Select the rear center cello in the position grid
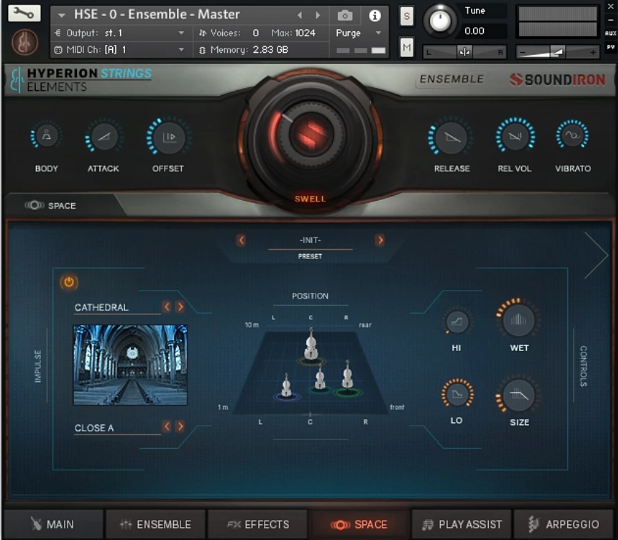 (x=311, y=344)
